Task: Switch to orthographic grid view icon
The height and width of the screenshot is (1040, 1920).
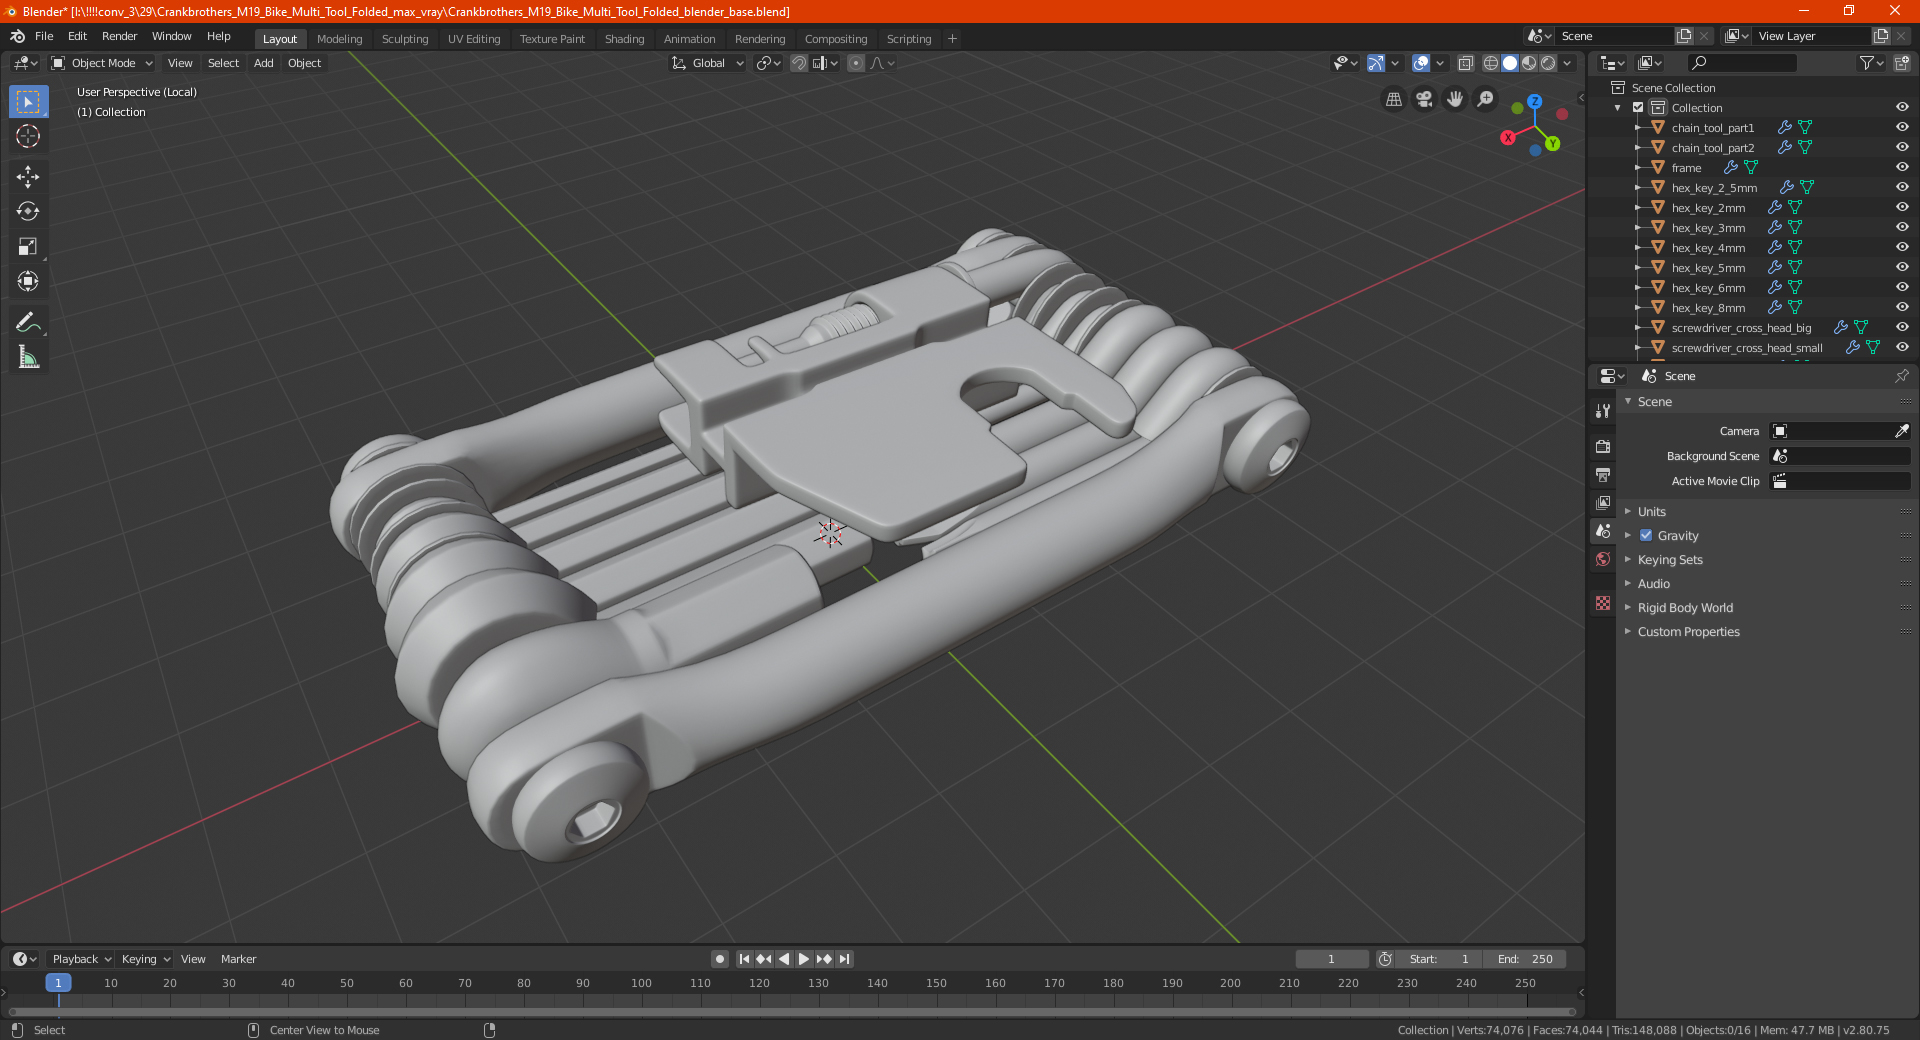Action: click(x=1393, y=99)
